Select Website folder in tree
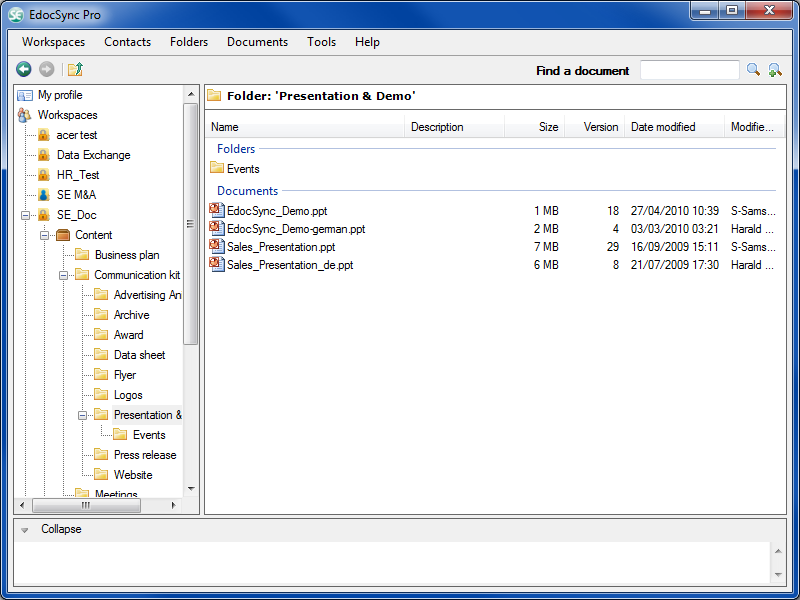This screenshot has width=800, height=600. (x=133, y=474)
